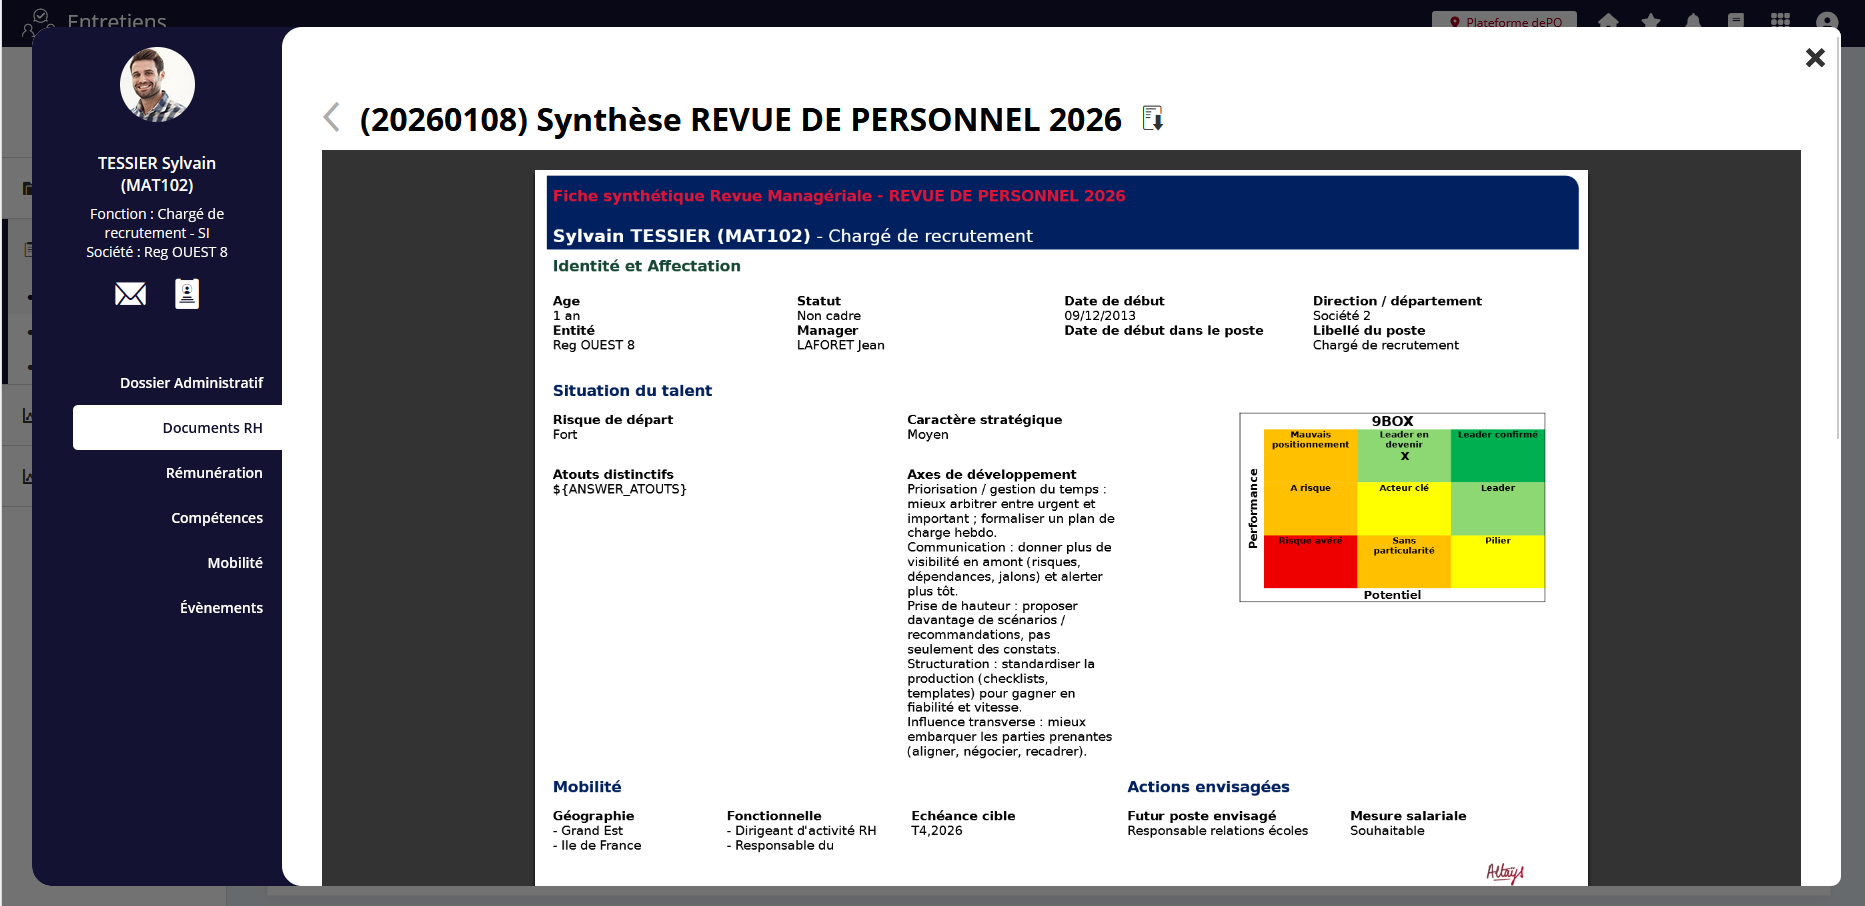Click Sylvain Tessier's profile photo
This screenshot has height=906, width=1865.
(157, 85)
